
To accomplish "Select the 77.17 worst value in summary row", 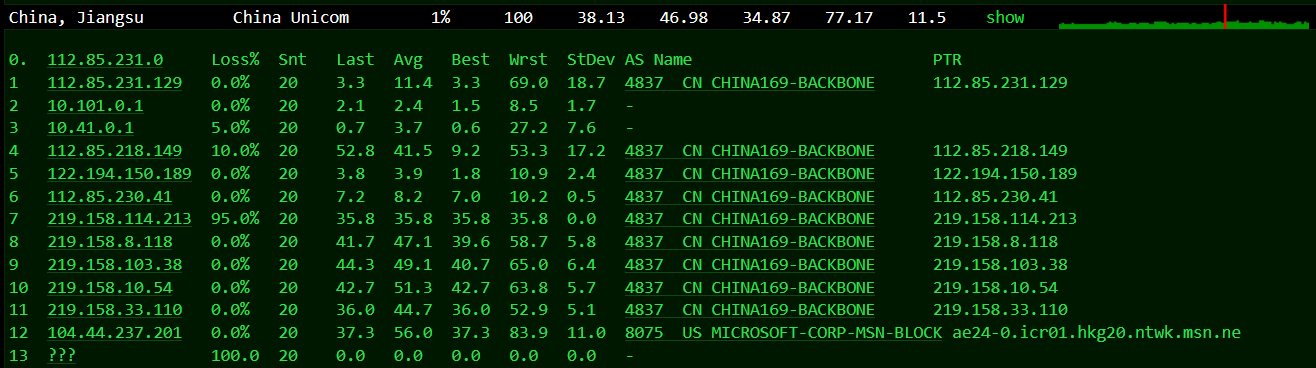I will pos(849,18).
